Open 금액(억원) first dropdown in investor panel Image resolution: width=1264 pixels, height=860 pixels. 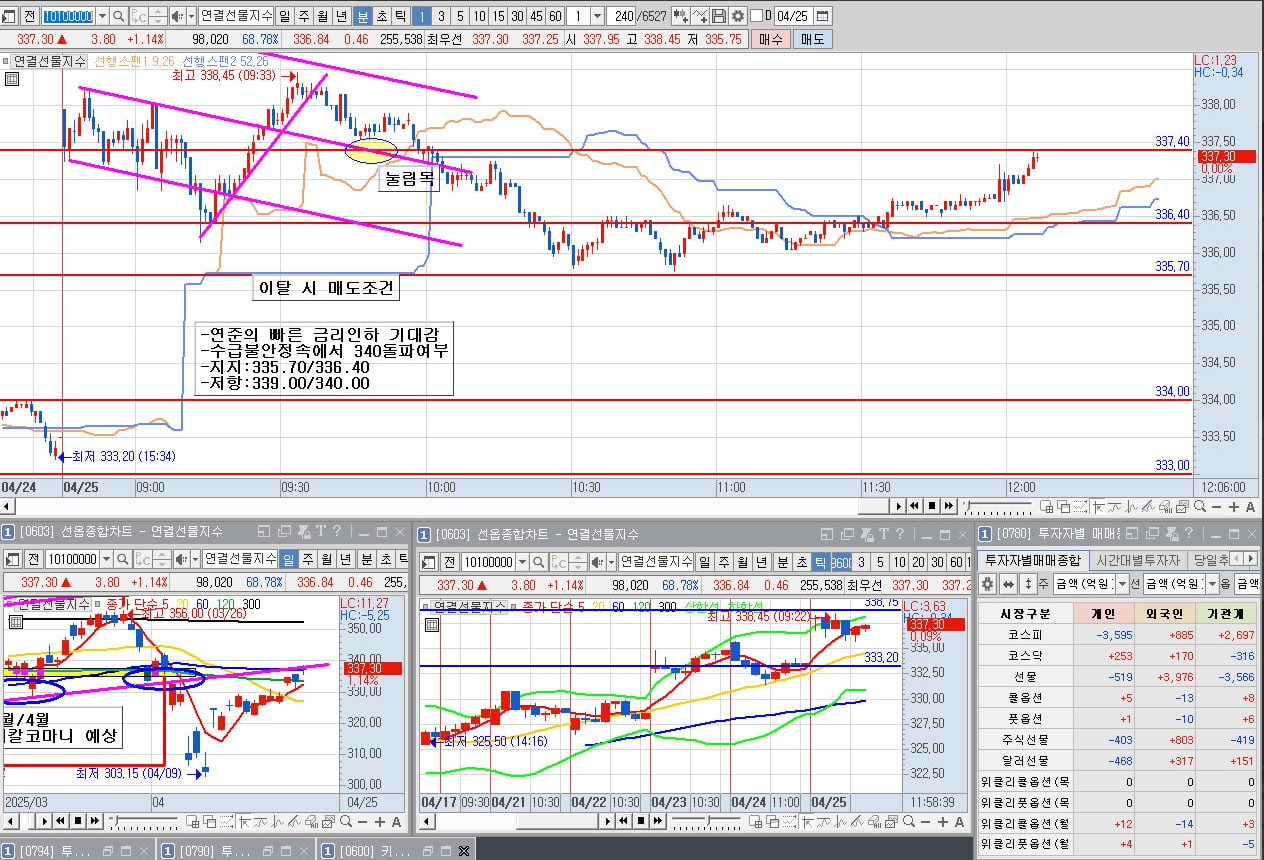tap(1122, 583)
